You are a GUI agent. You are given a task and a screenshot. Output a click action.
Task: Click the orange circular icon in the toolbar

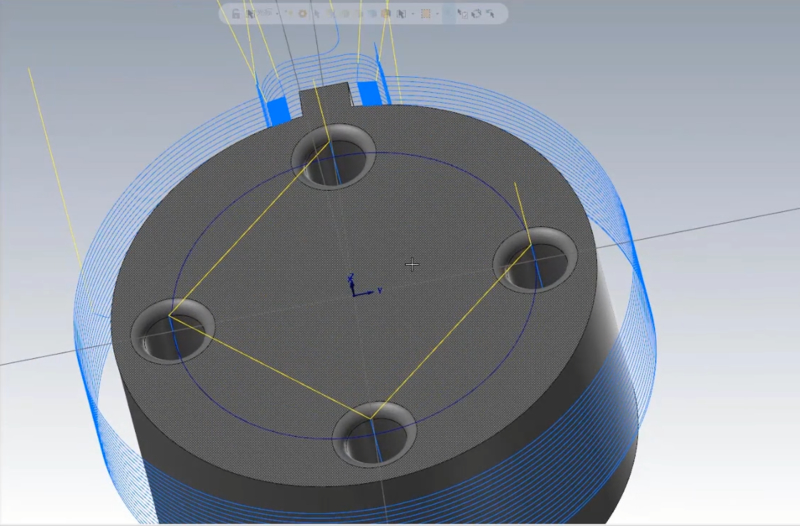302,14
